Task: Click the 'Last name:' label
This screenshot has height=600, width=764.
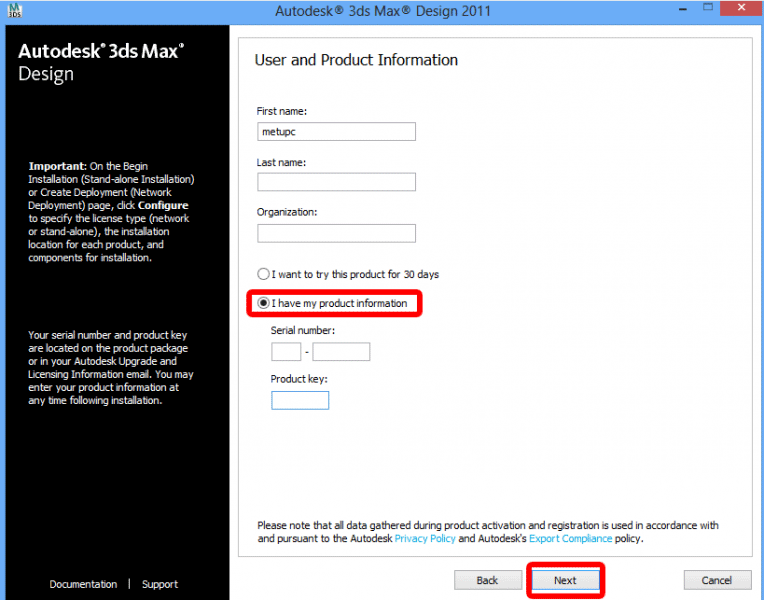Action: coord(281,162)
